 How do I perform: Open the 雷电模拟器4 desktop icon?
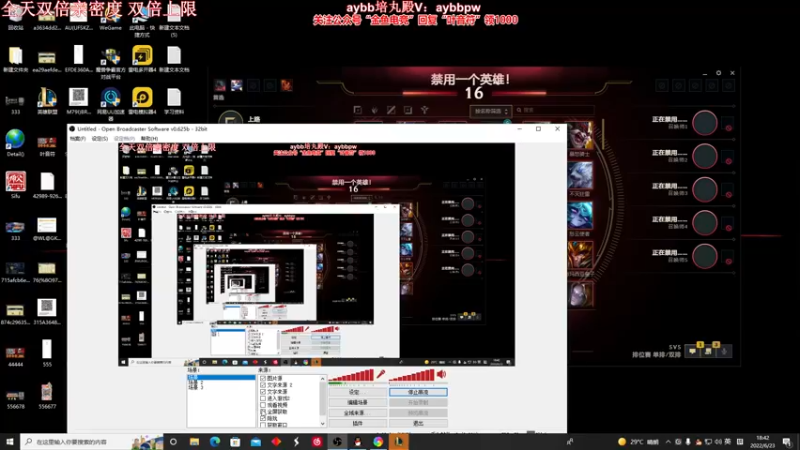142,101
